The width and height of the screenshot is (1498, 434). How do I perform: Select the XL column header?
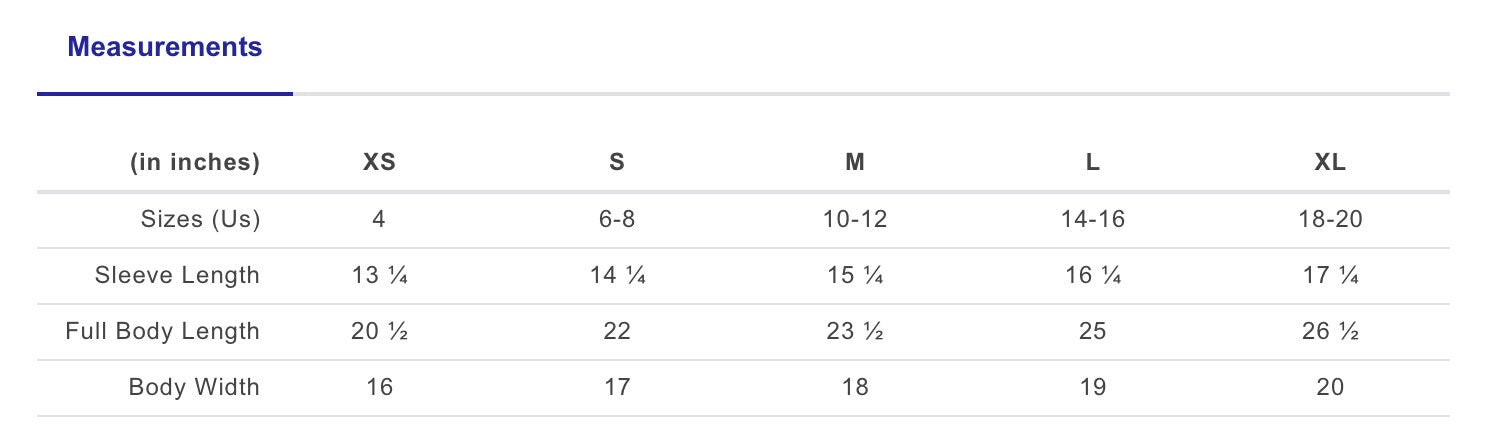1330,163
